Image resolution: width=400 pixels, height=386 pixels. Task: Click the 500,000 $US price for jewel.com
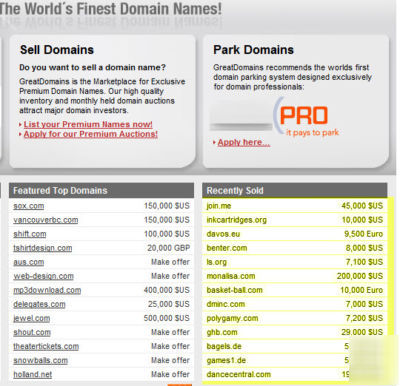click(x=167, y=318)
